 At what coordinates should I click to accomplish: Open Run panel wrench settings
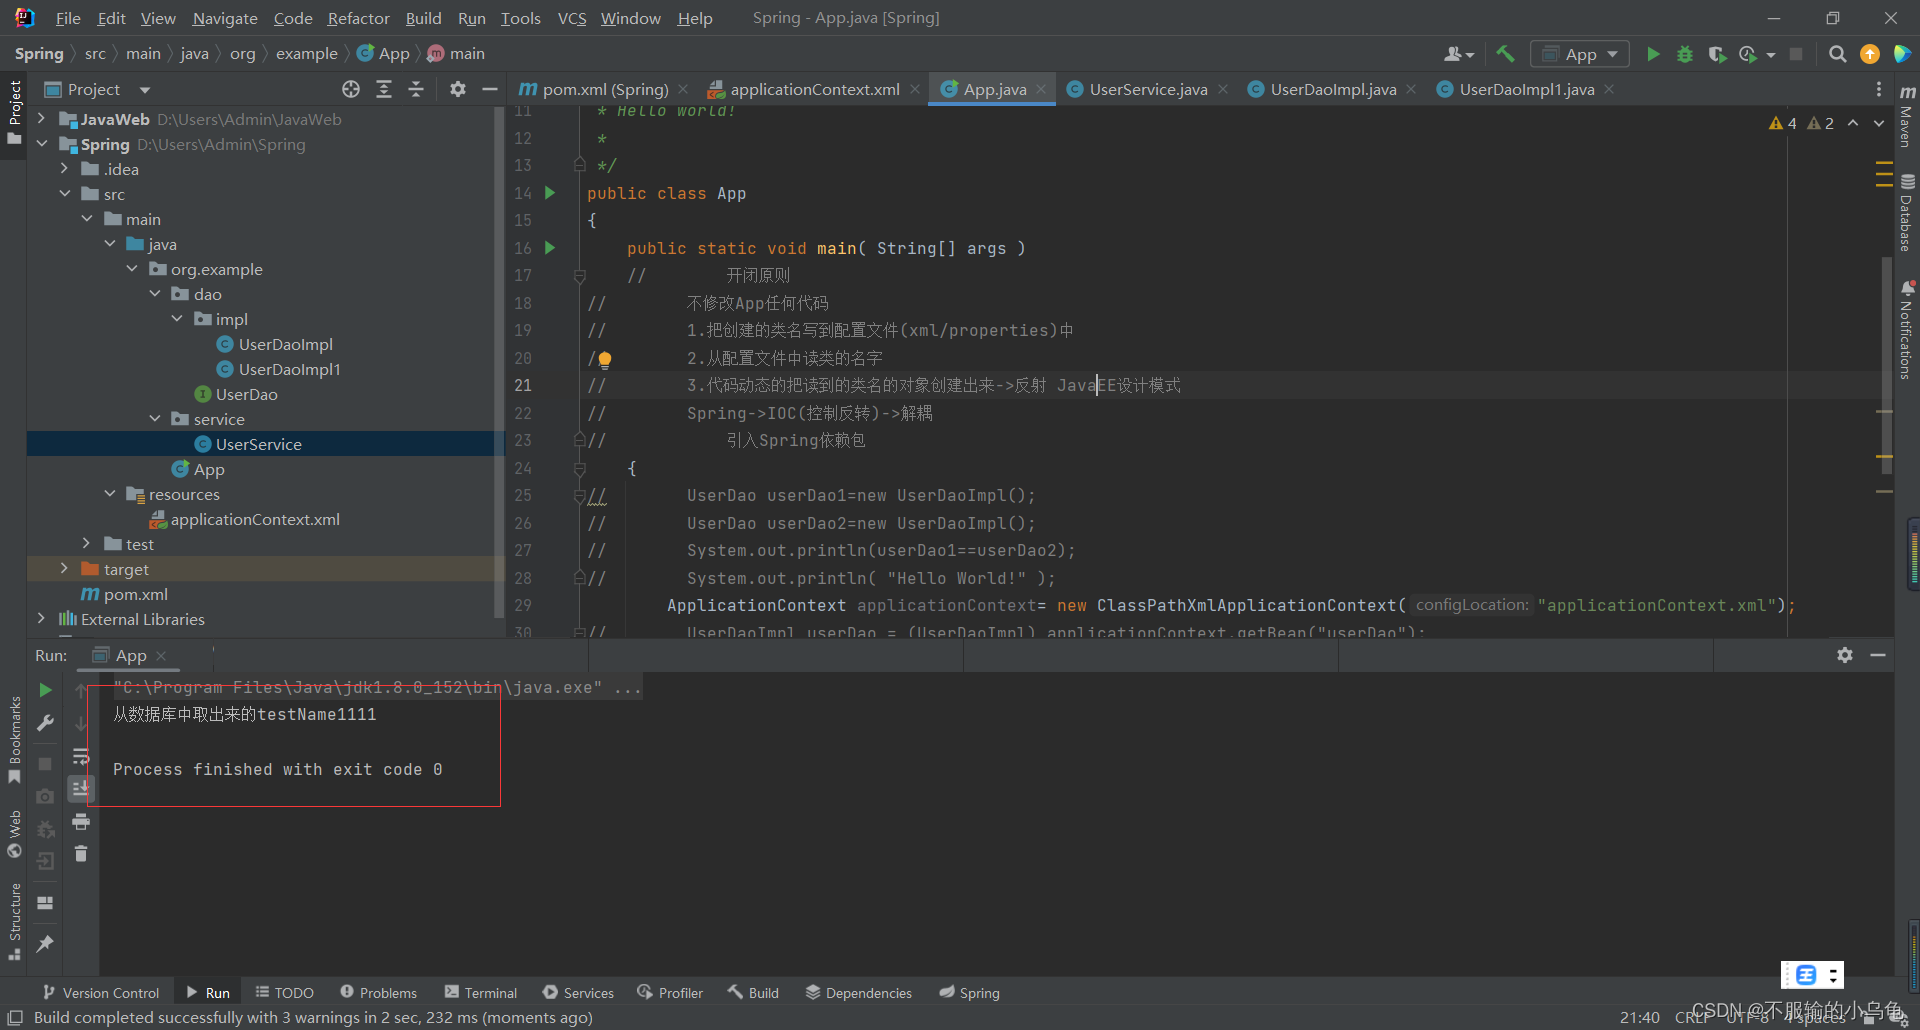tap(45, 723)
